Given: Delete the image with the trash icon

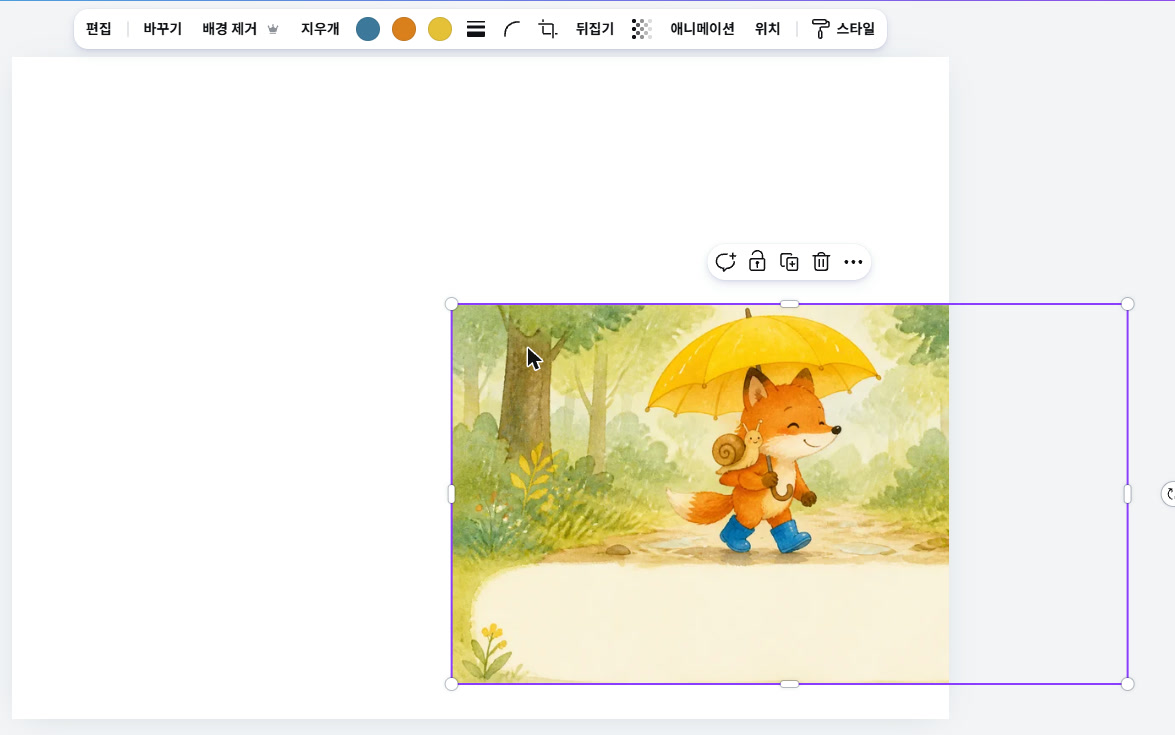Looking at the screenshot, I should point(821,261).
